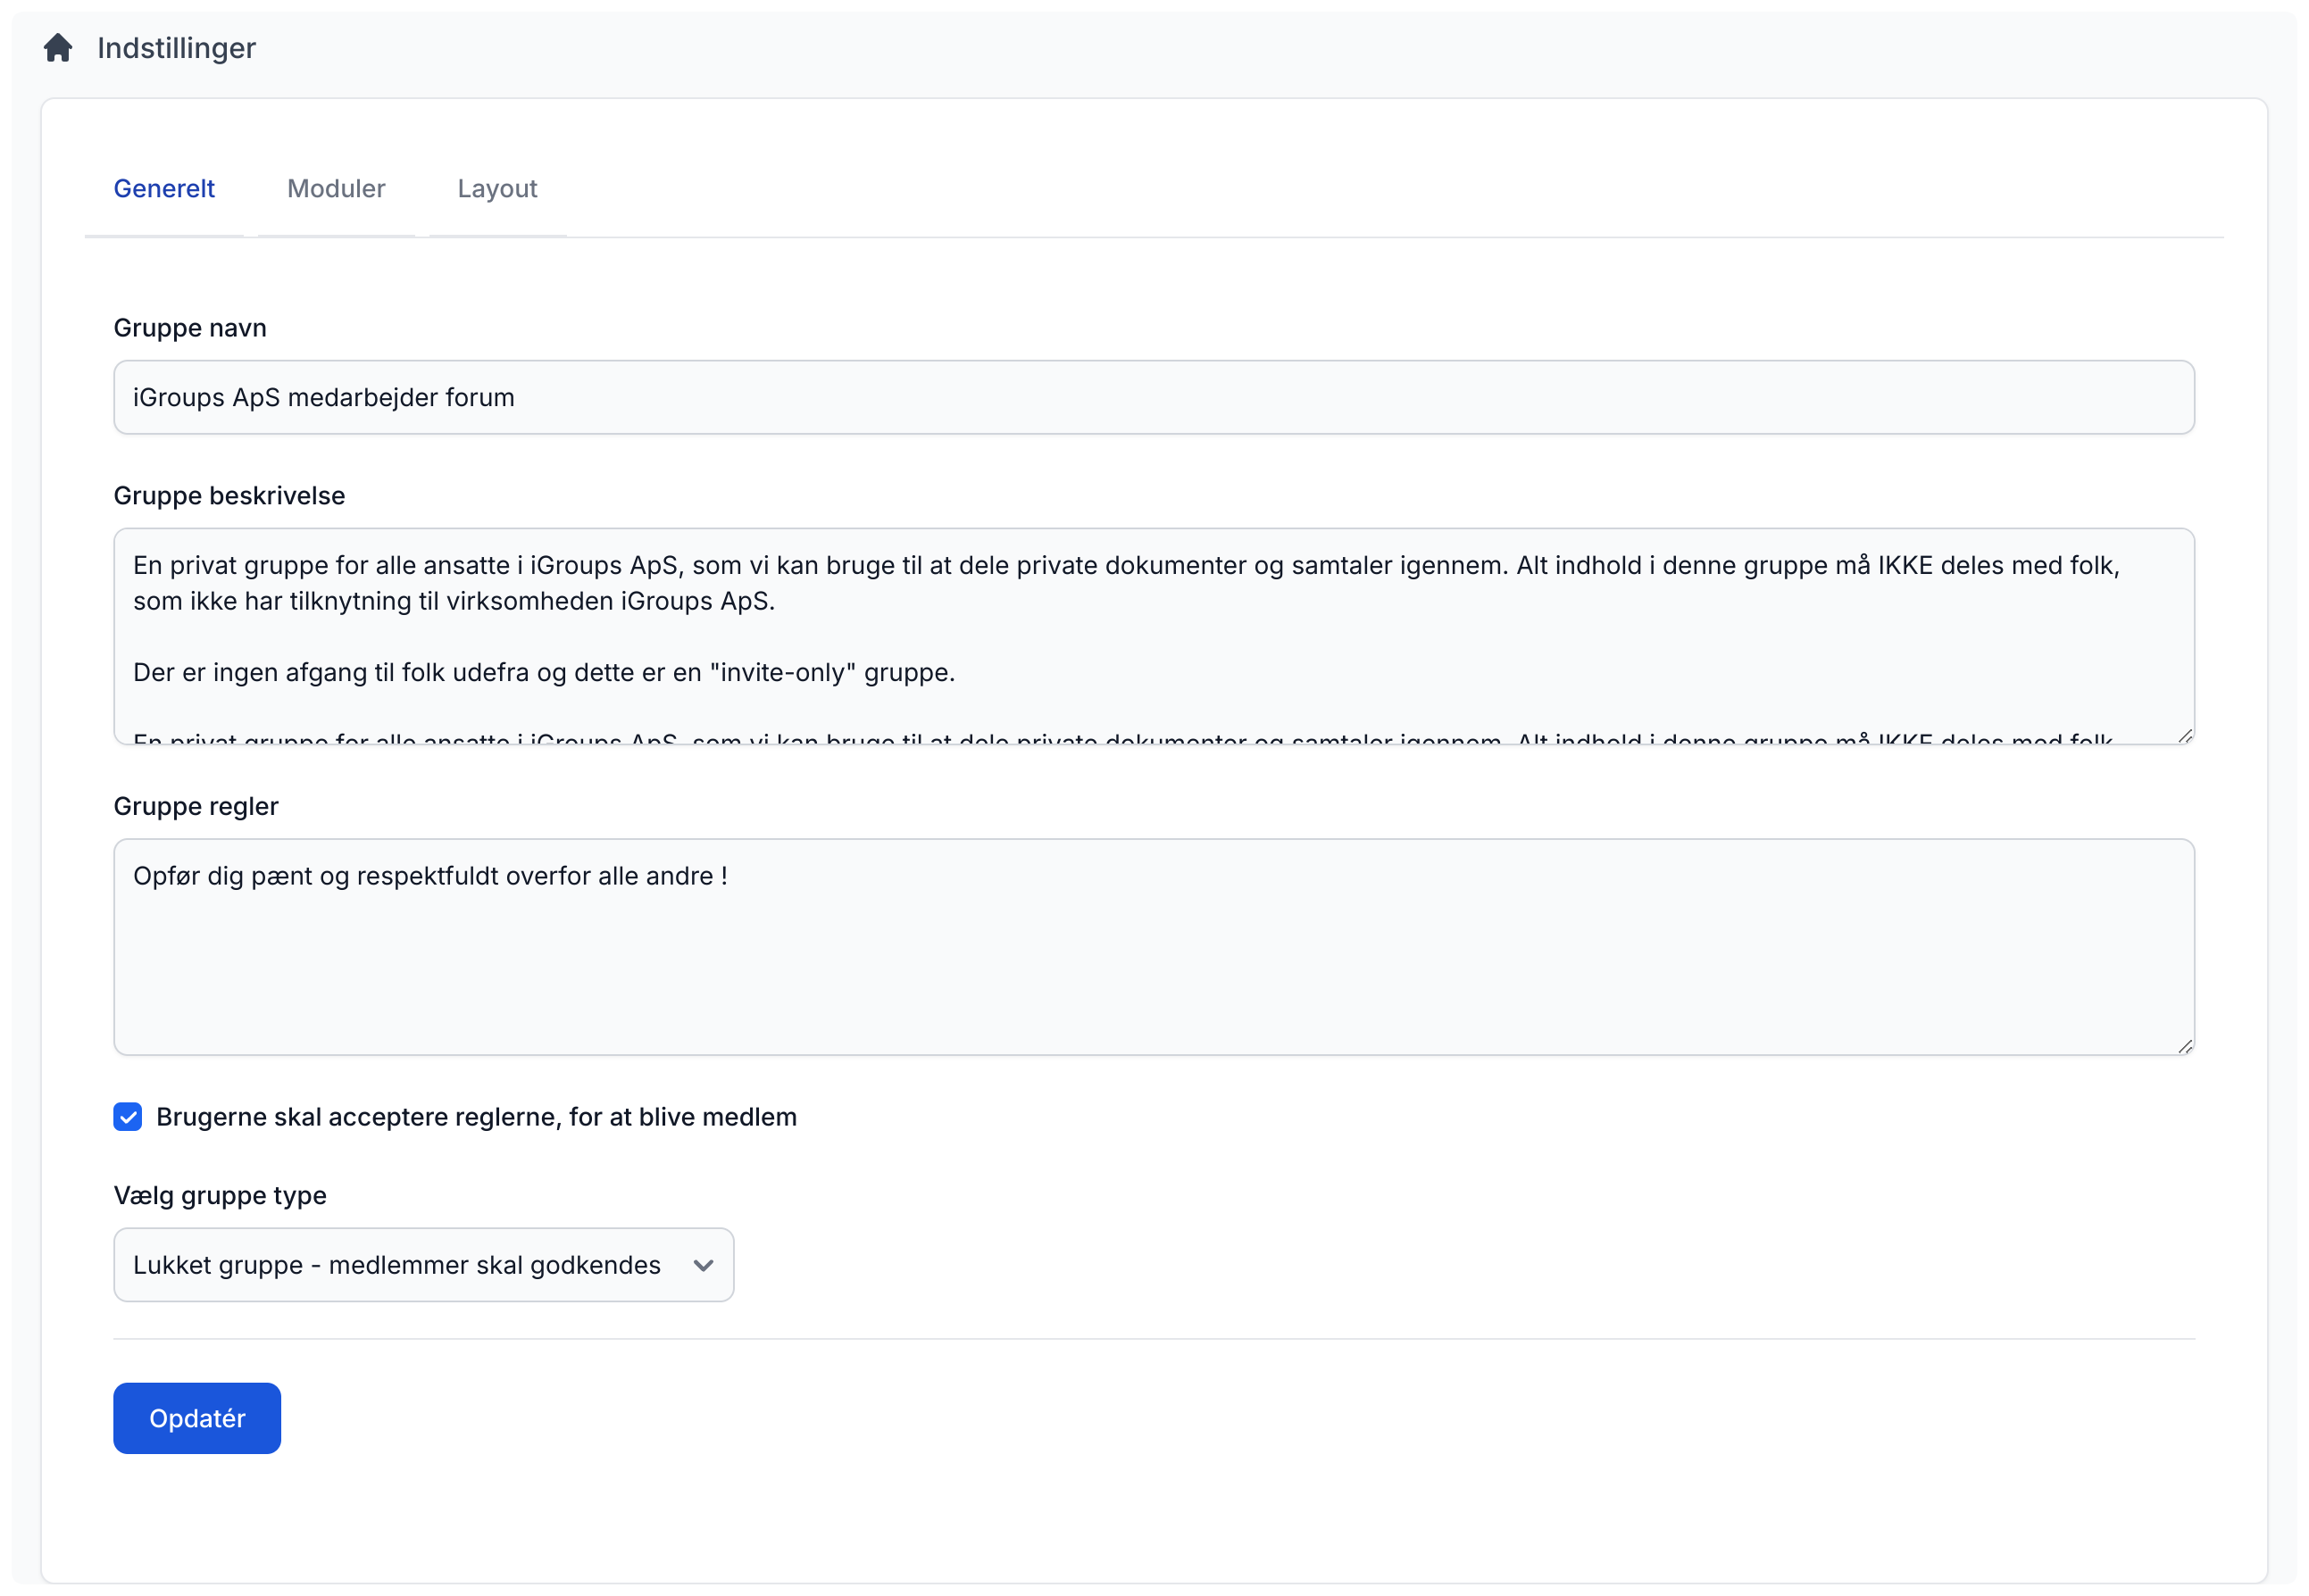
Task: Open the Layout tab
Action: point(497,189)
